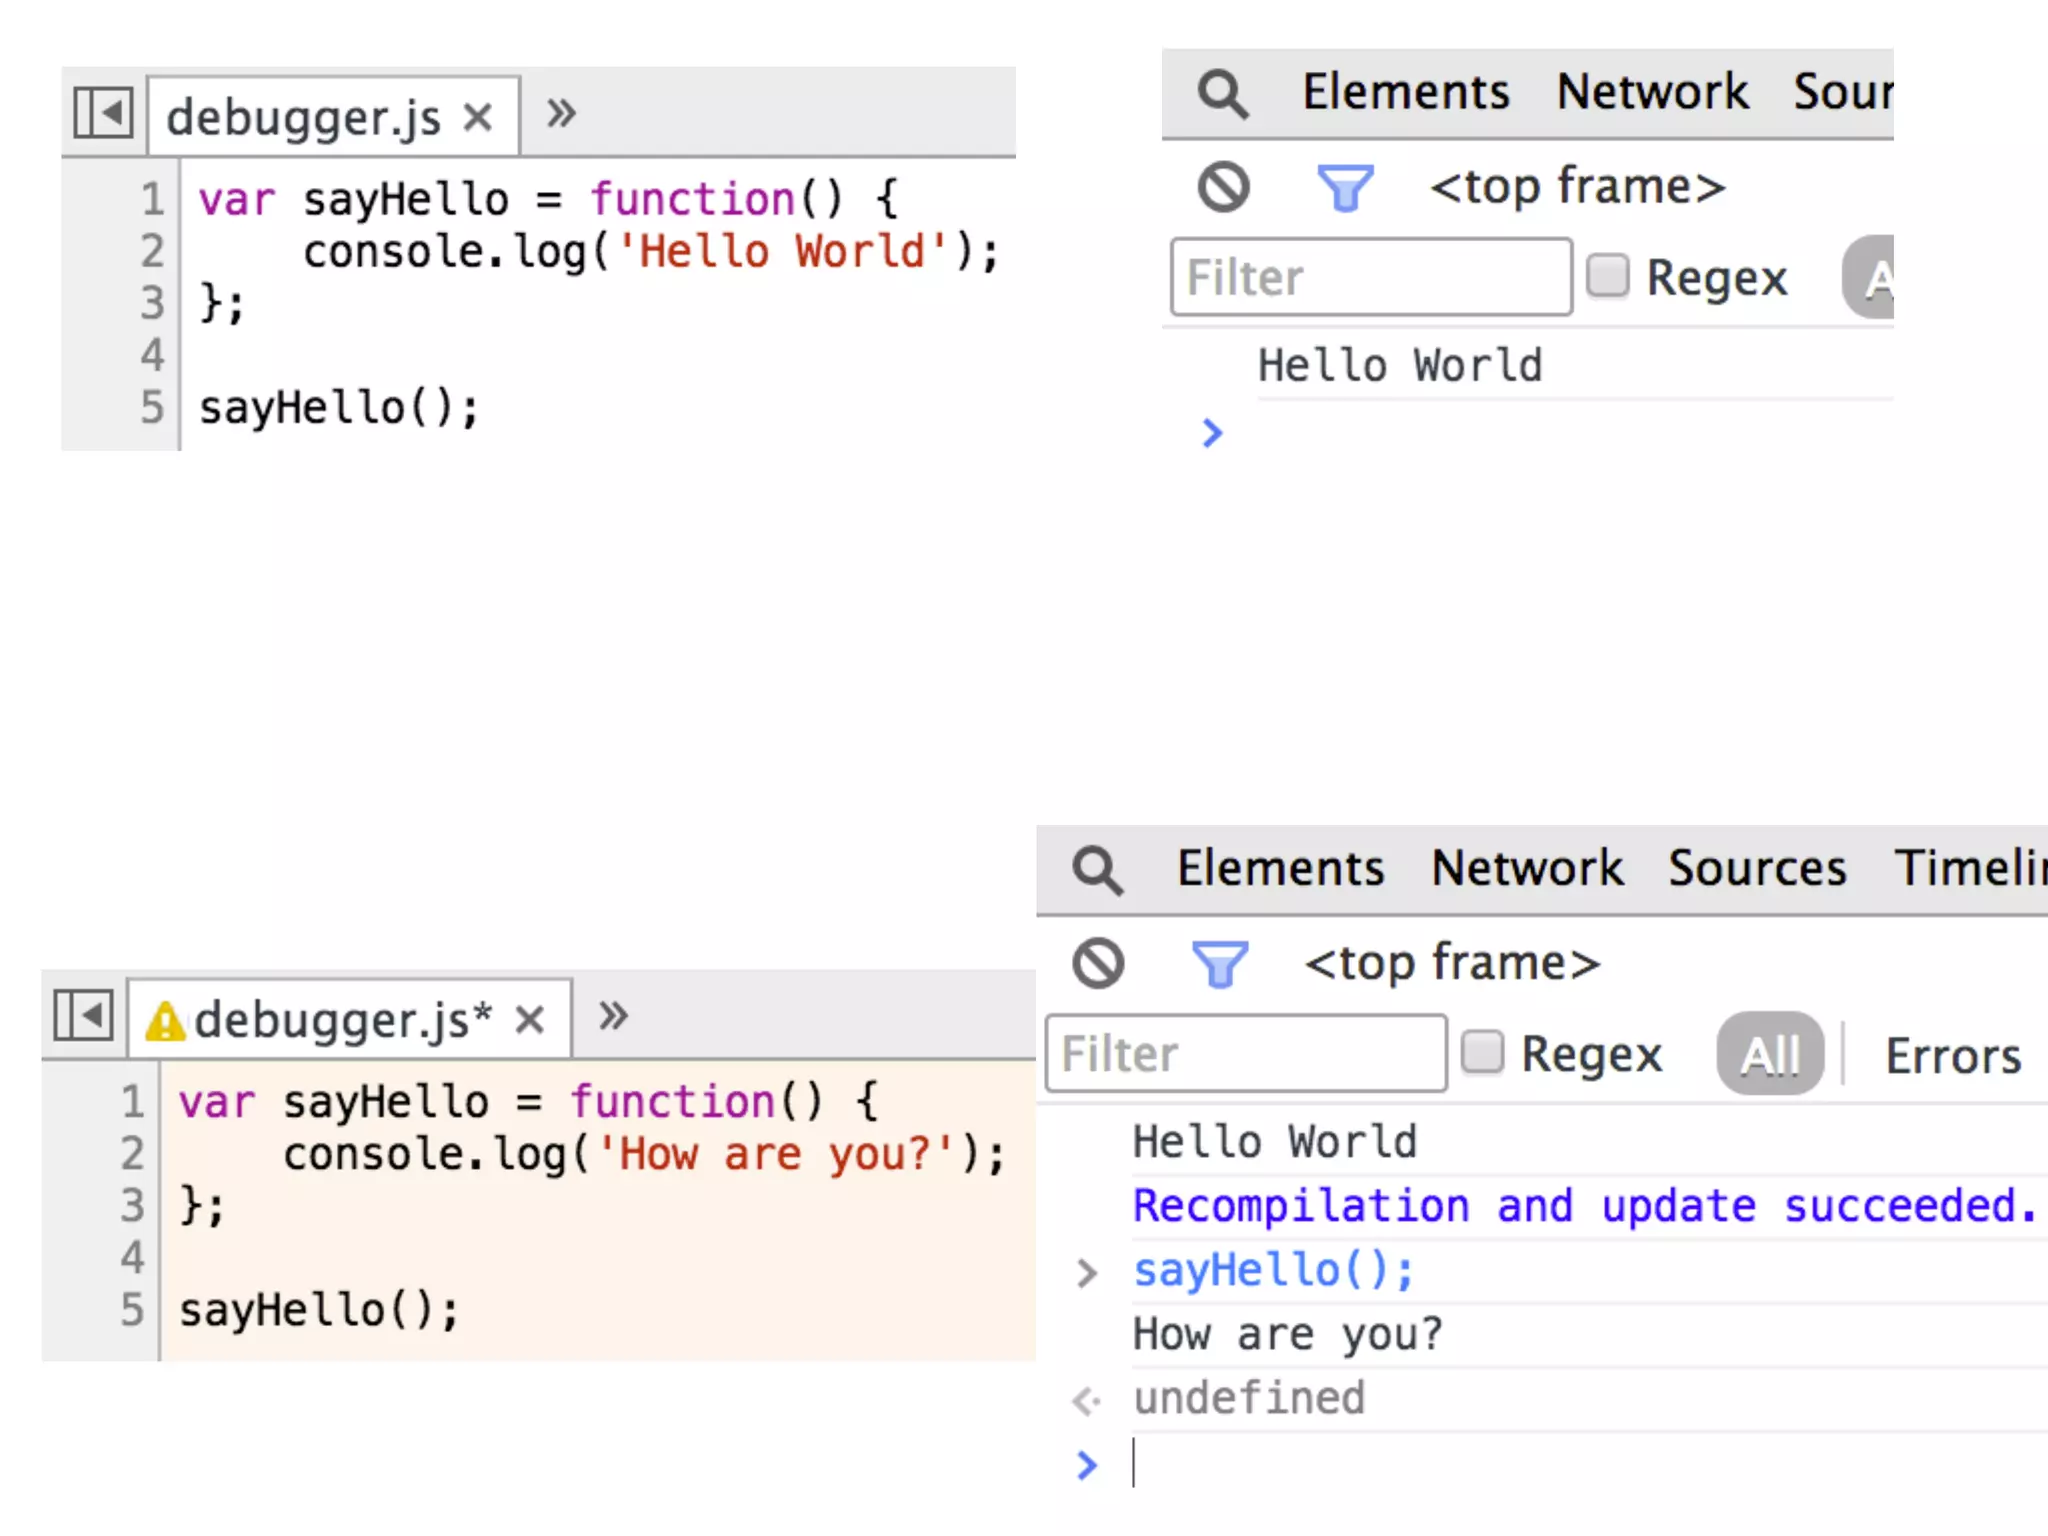Click the magnifier icon in the top DevTools toolbar

point(1222,94)
